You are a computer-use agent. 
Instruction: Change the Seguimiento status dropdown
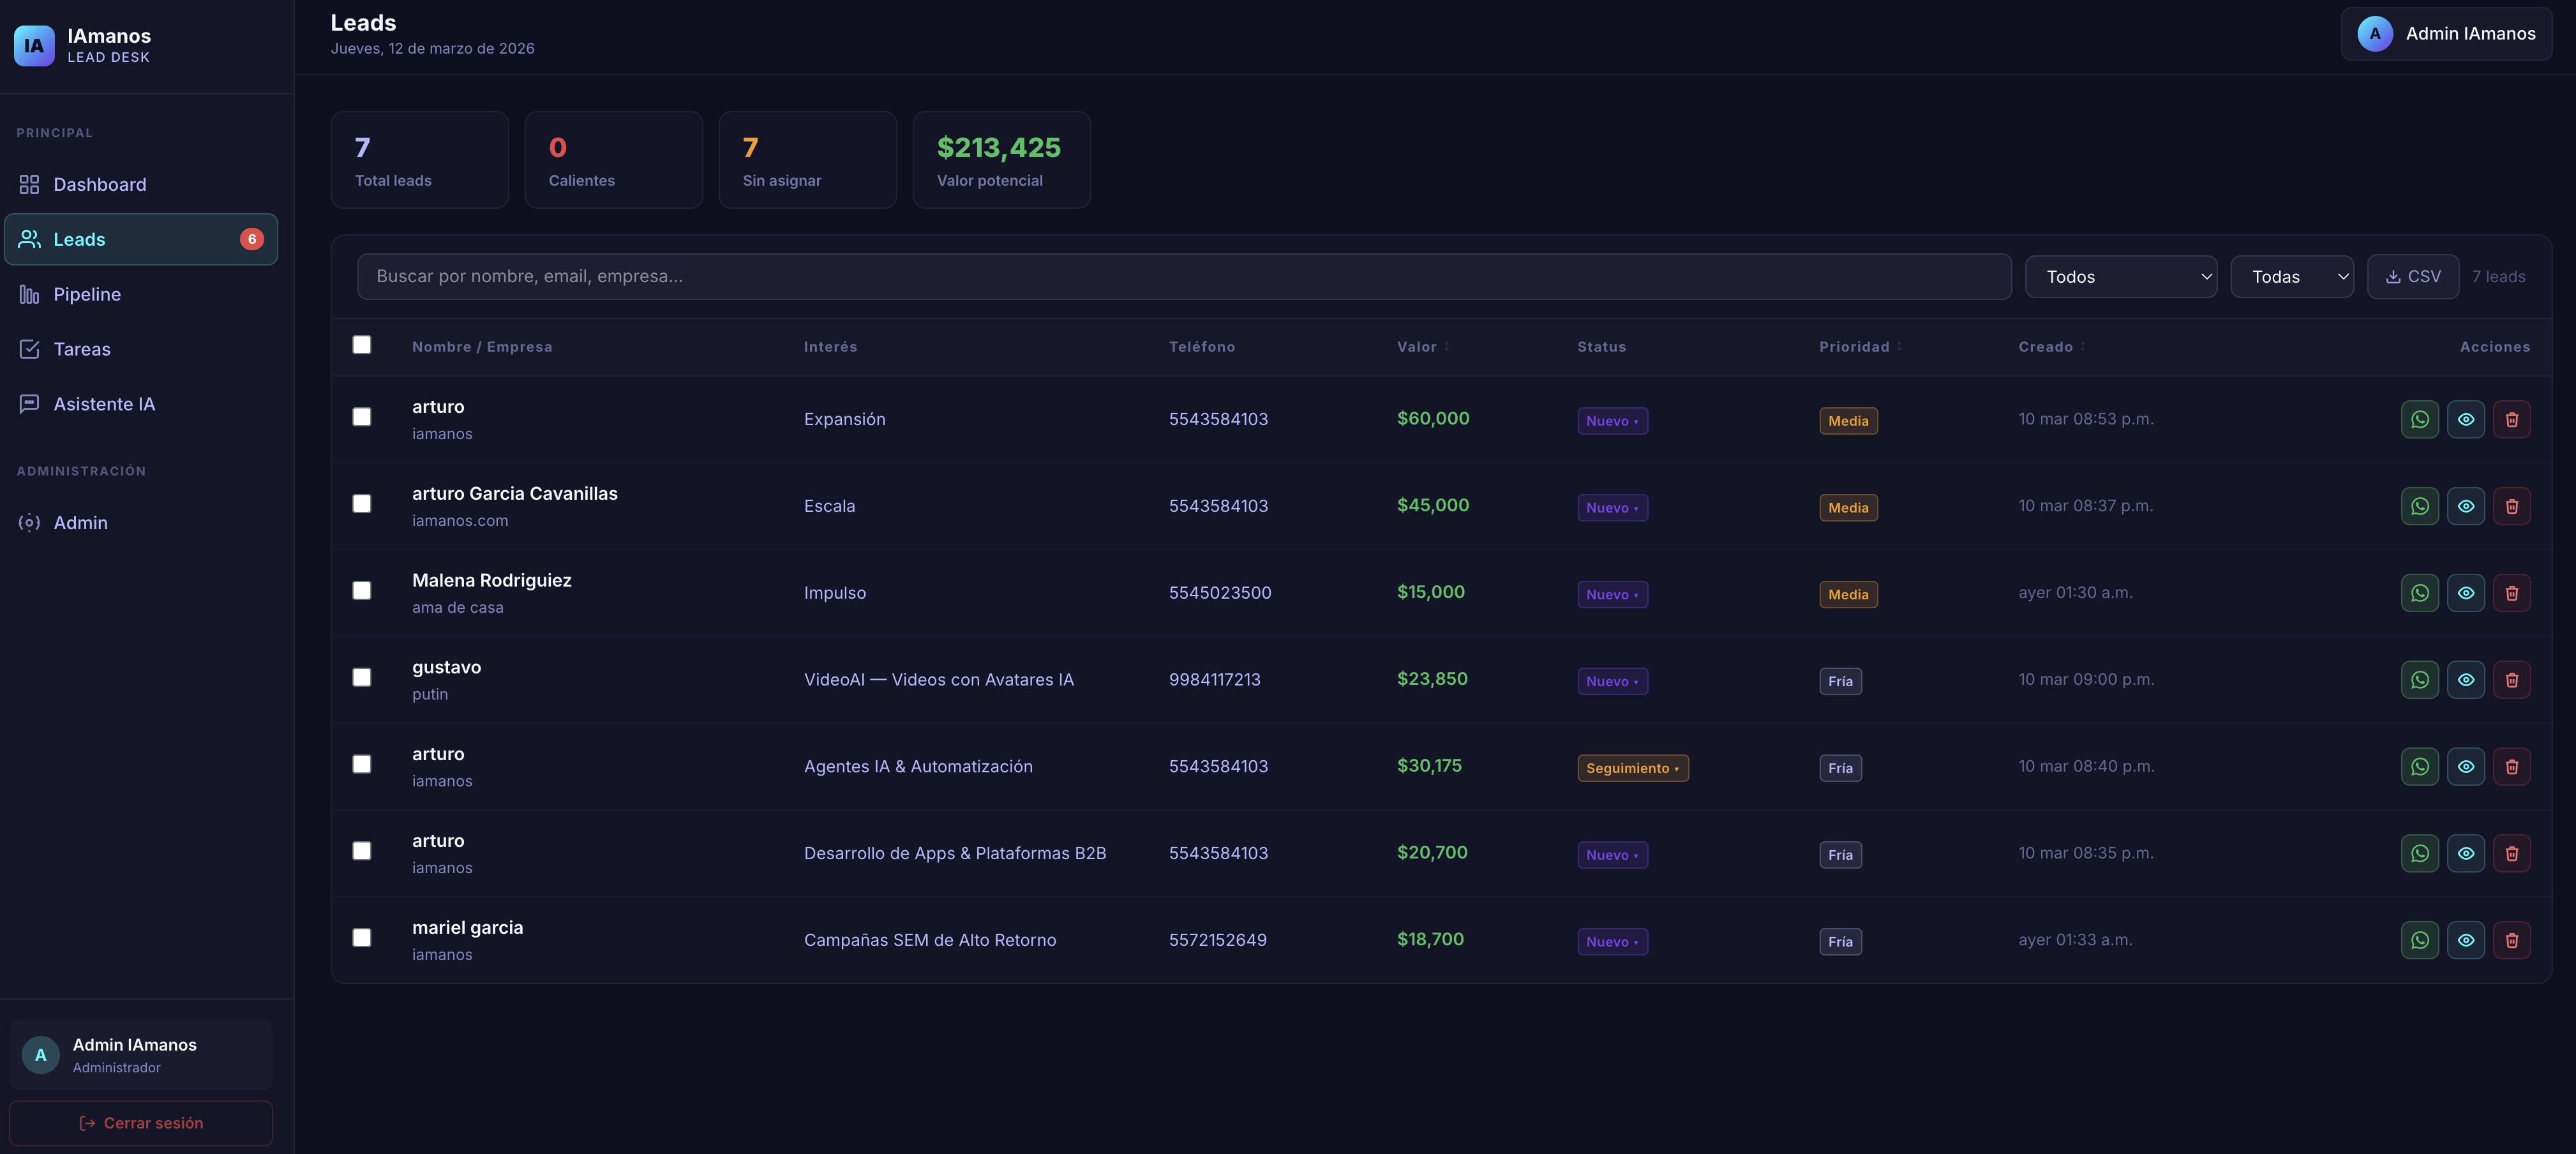pos(1632,768)
